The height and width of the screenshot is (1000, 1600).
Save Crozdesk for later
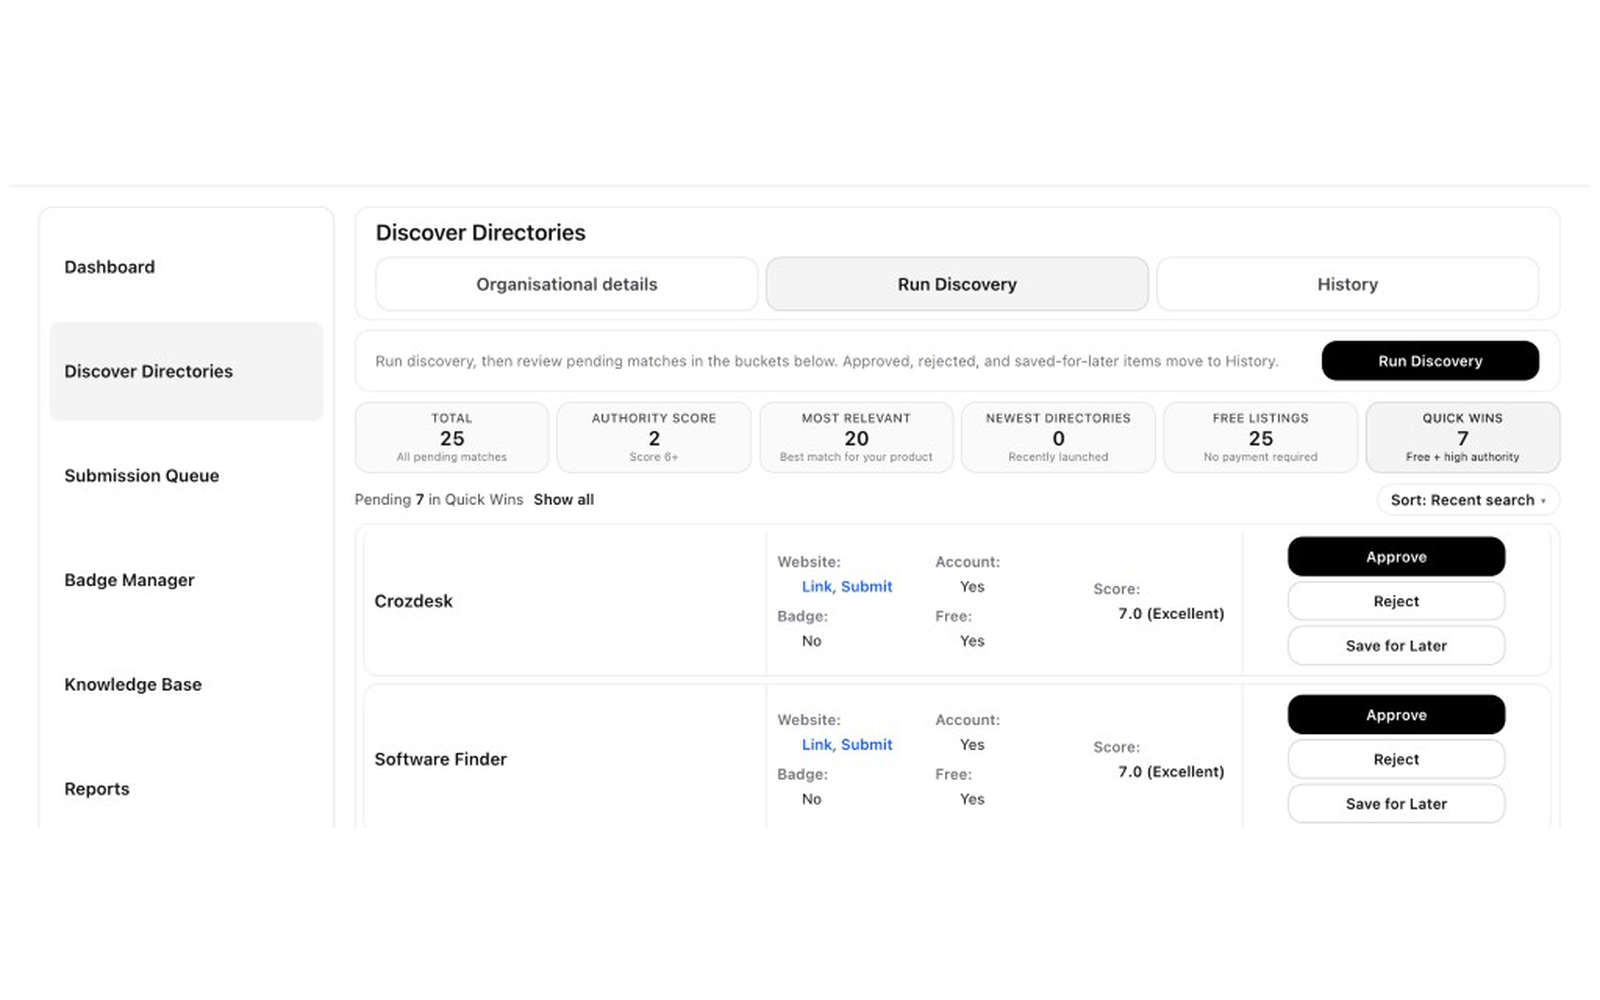(x=1396, y=646)
